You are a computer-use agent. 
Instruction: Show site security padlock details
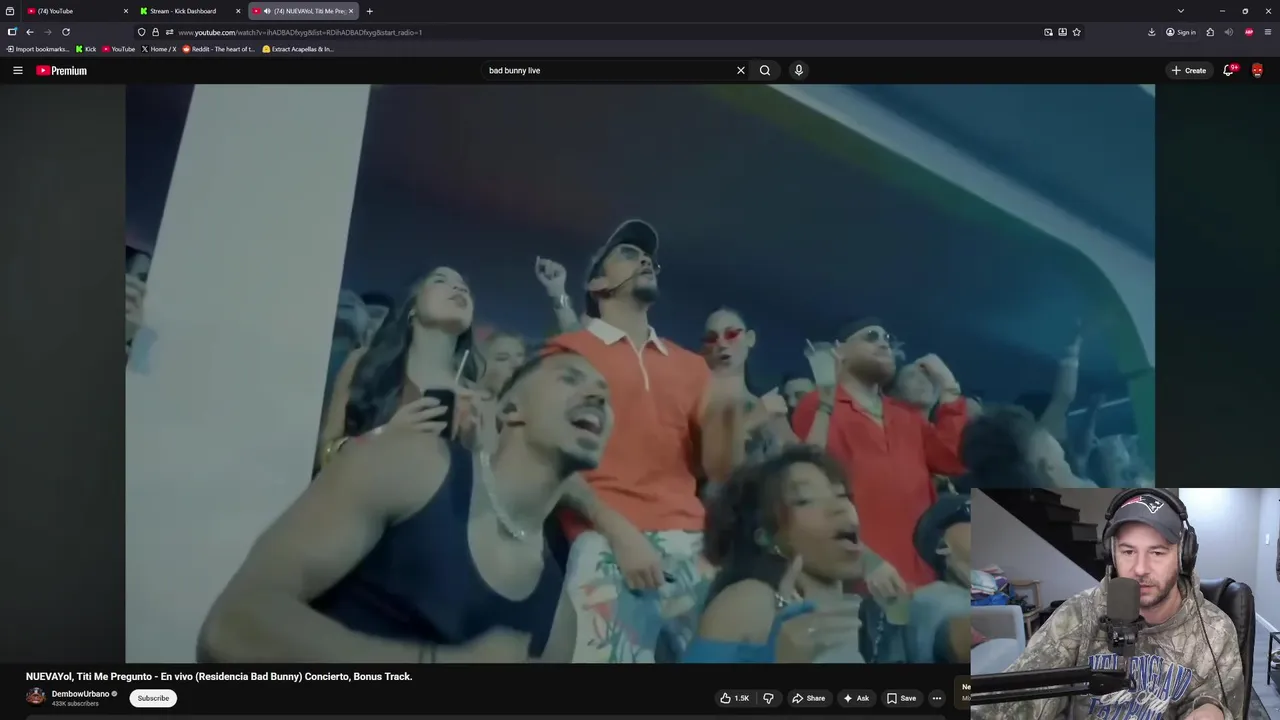[155, 32]
